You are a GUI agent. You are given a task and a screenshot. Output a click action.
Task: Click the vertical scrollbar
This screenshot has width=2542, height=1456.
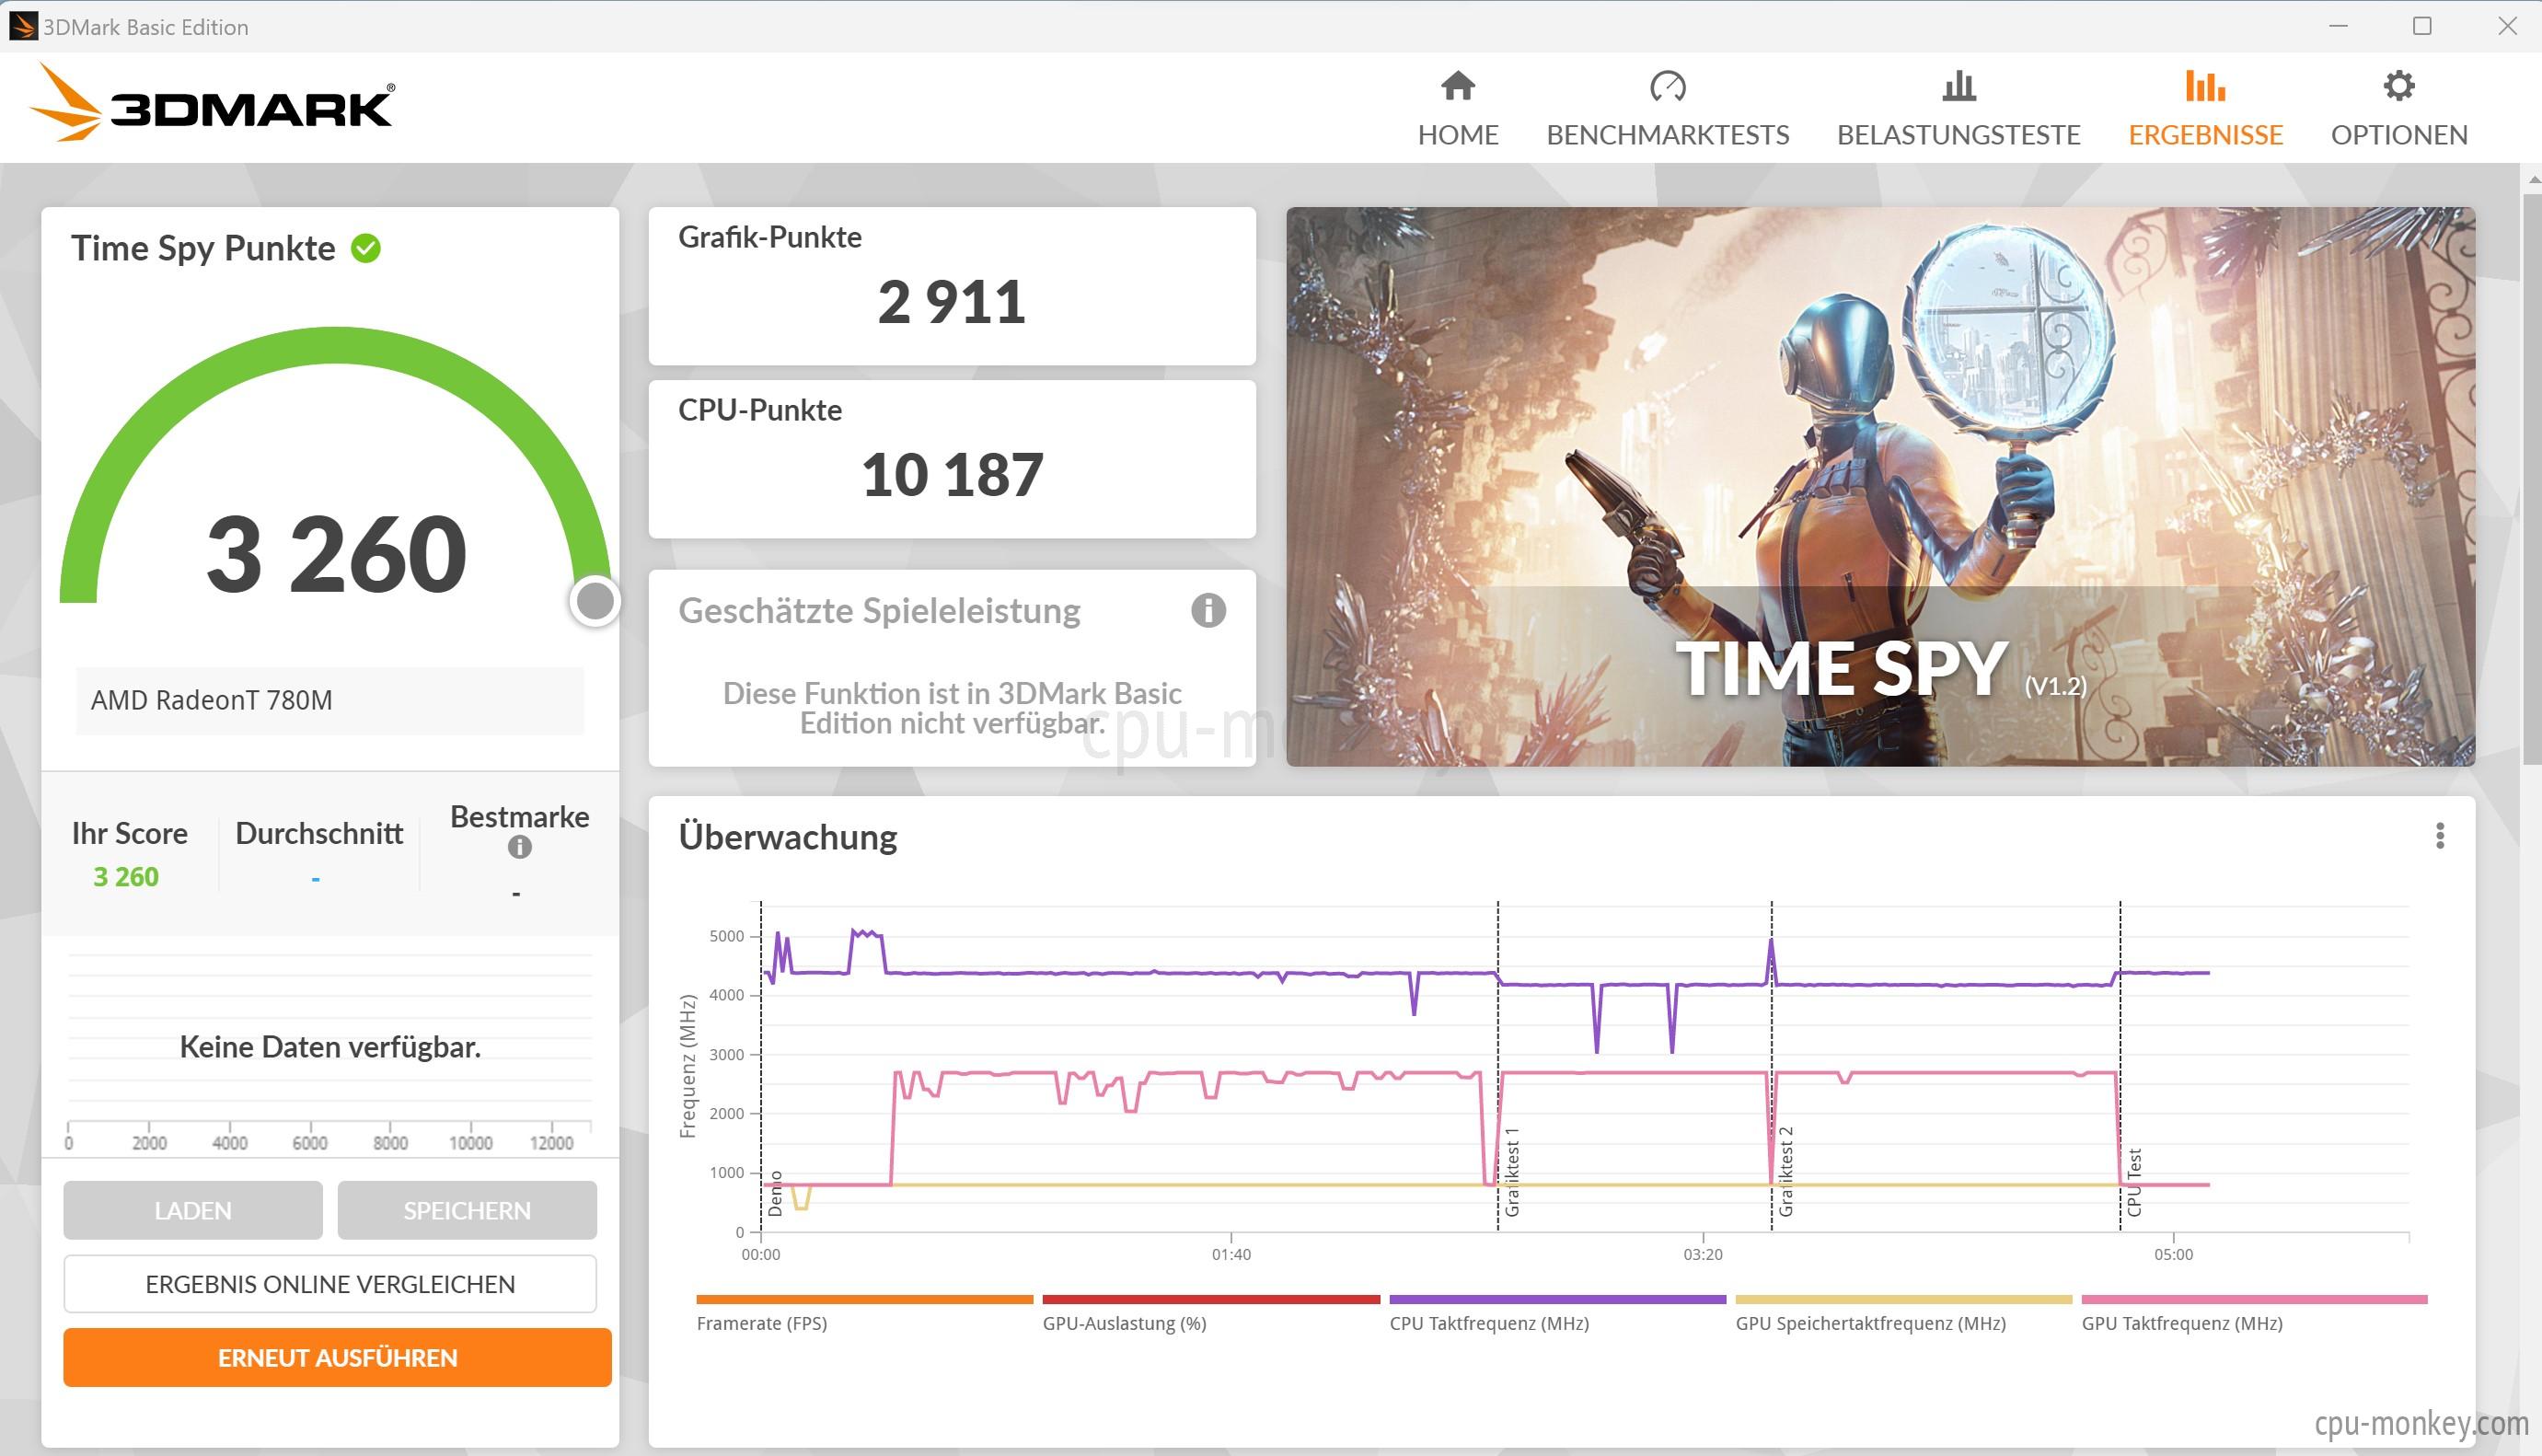tap(2531, 480)
